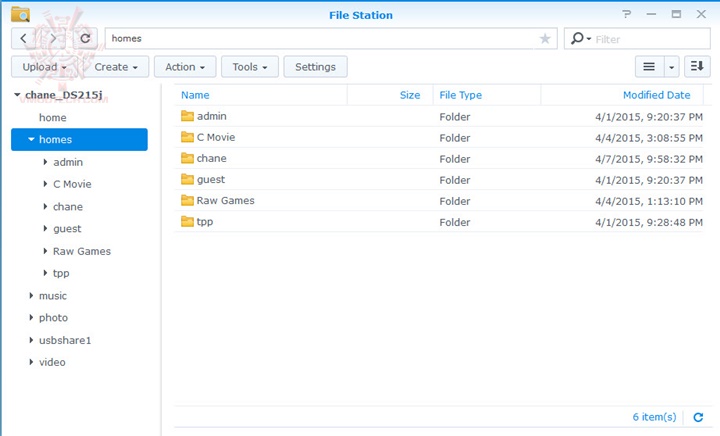Click the C Movie folder icon in list
This screenshot has height=436, width=720.
pyautogui.click(x=187, y=137)
